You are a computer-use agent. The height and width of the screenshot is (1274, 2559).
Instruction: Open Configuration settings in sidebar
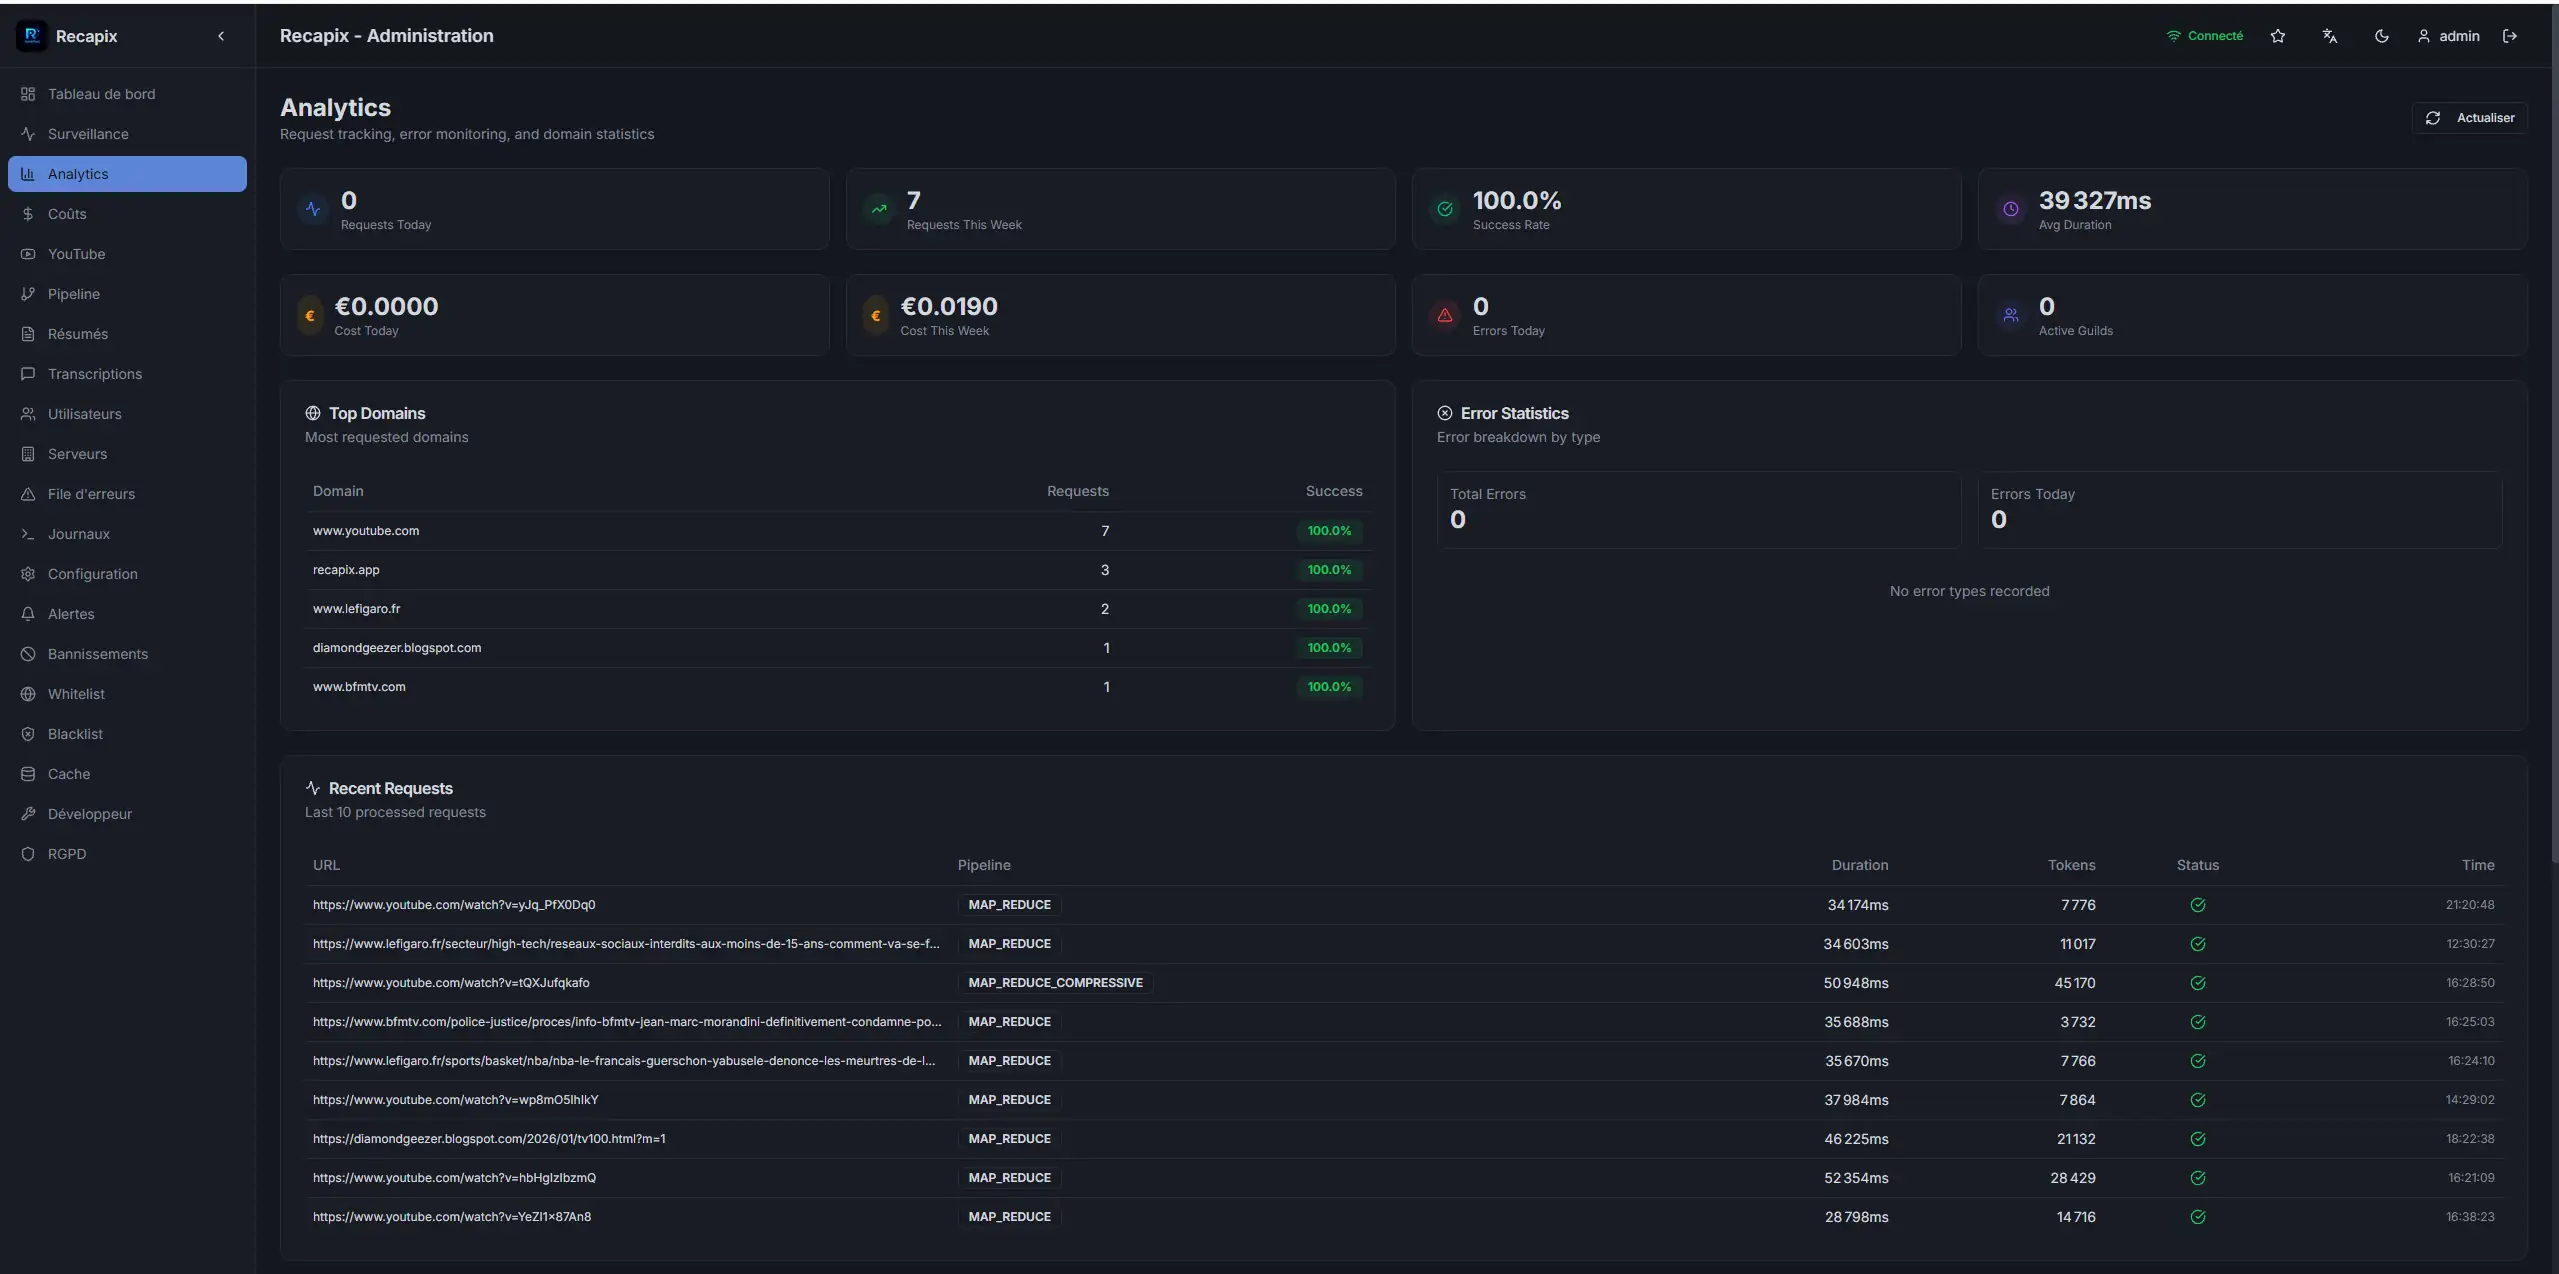[x=92, y=574]
